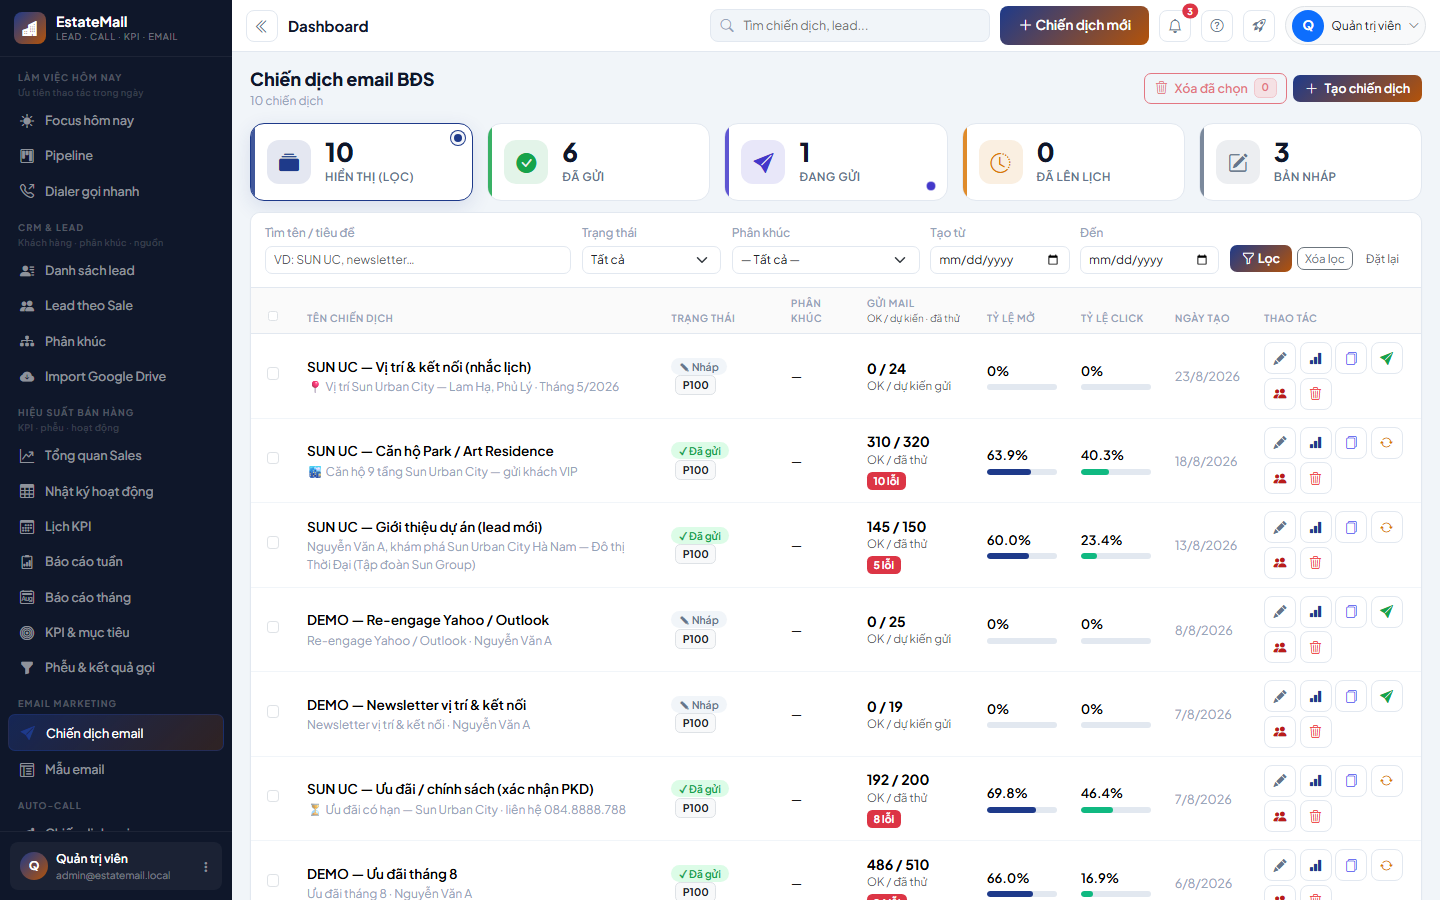Click the radio indicator on 'Hiển thị (lọc)' card
Viewport: 1440px width, 900px height.
pyautogui.click(x=458, y=138)
